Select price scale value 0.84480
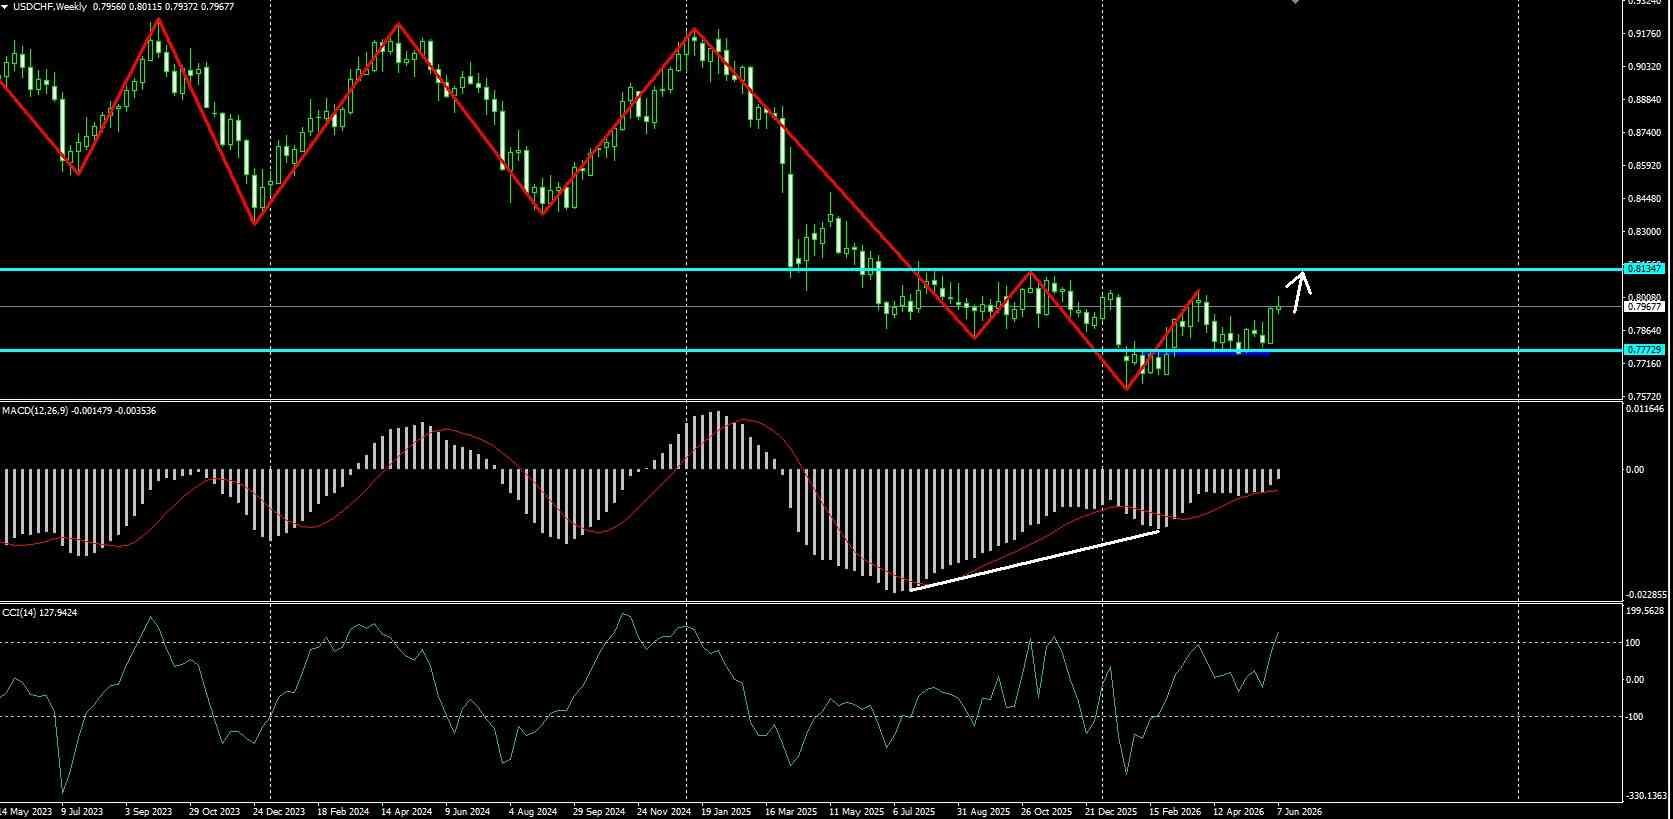1673x819 pixels. click(x=1645, y=199)
